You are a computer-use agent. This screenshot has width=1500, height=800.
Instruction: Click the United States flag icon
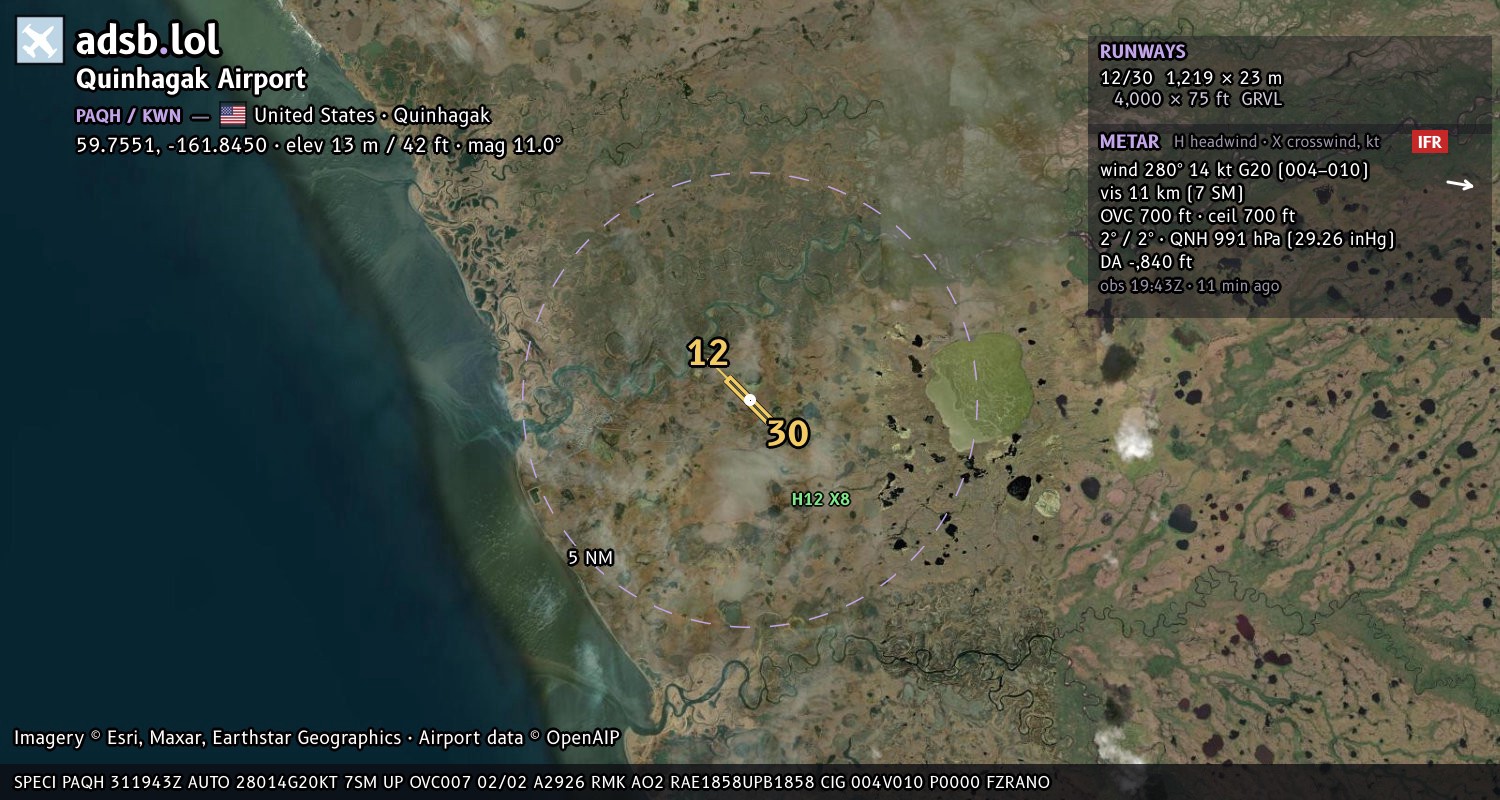(233, 115)
